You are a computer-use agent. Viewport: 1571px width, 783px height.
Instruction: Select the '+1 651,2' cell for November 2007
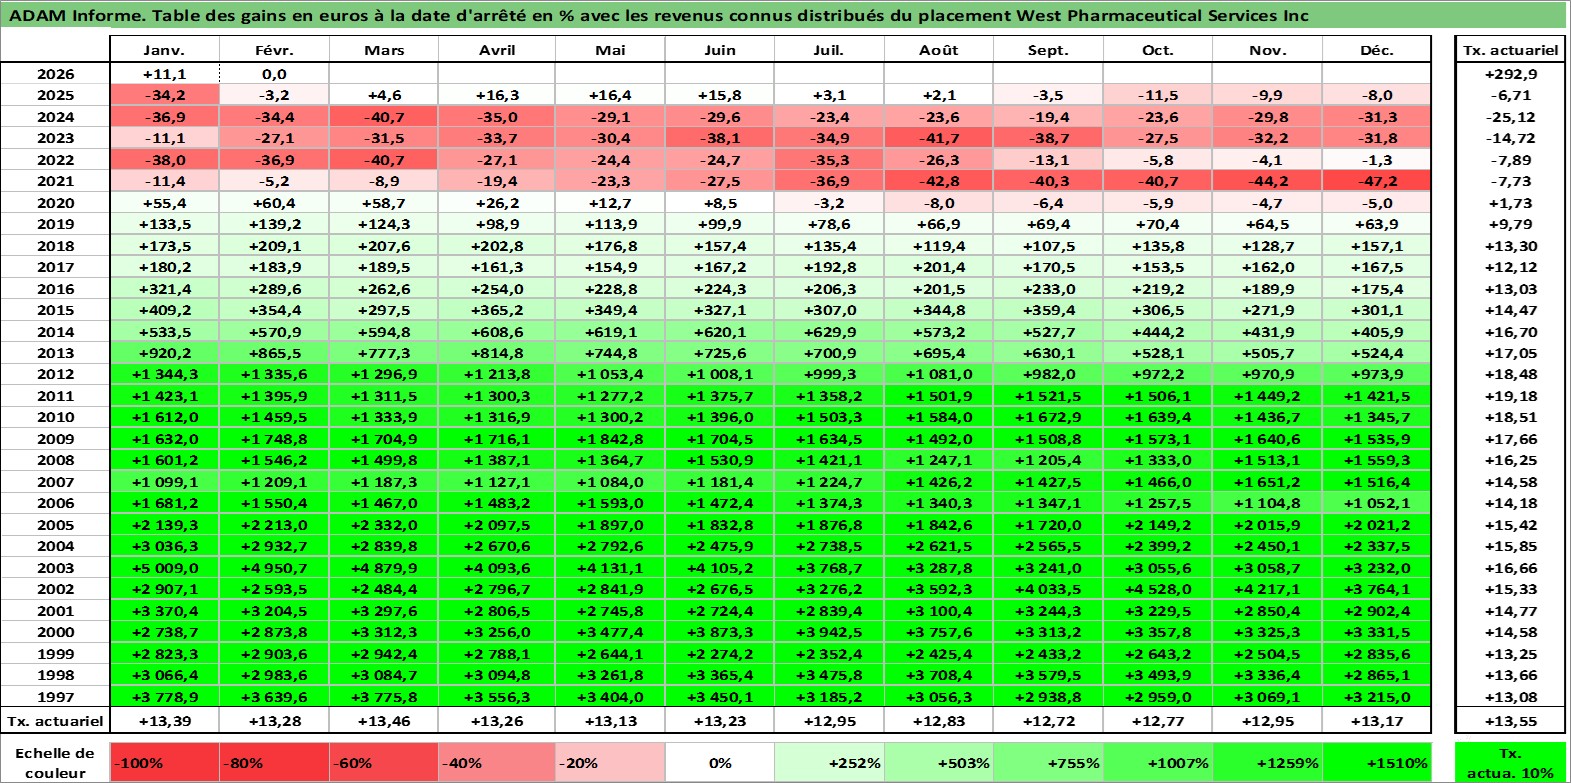[x=1267, y=482]
